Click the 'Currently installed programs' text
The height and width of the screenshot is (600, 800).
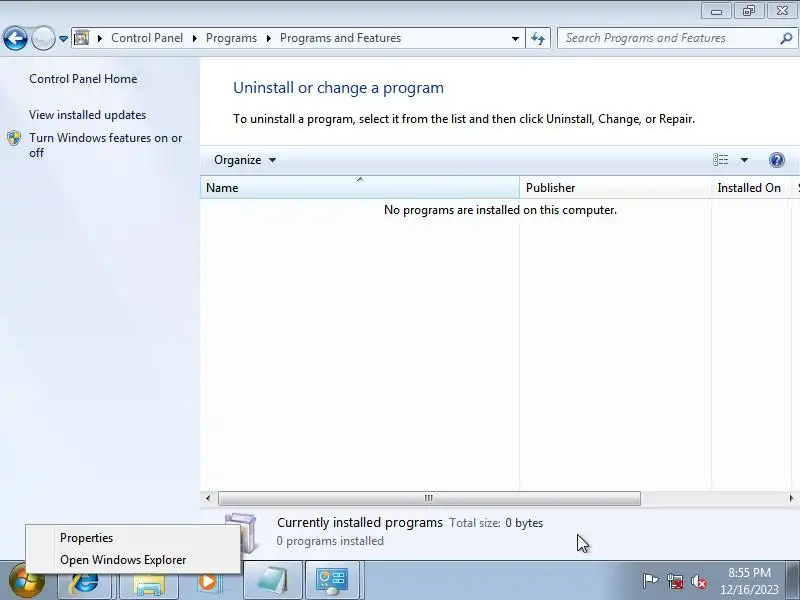coord(360,523)
